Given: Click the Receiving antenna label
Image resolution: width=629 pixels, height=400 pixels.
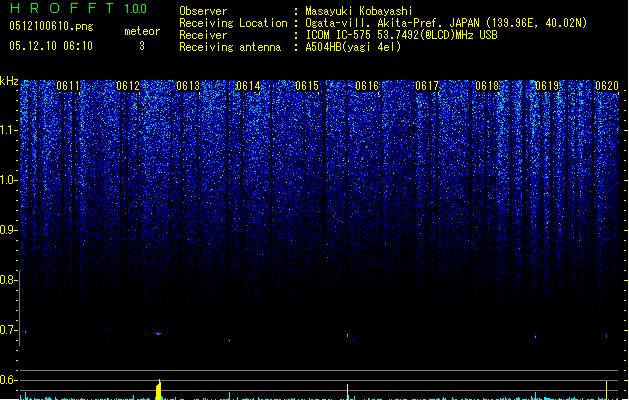Looking at the screenshot, I should [230, 47].
